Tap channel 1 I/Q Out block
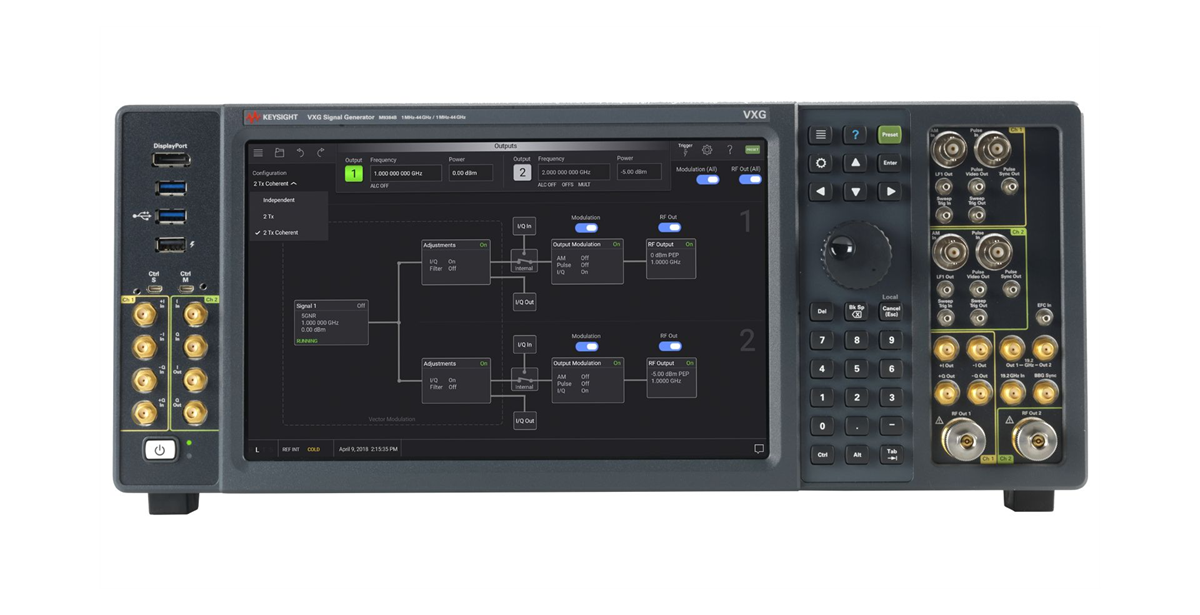 pyautogui.click(x=524, y=301)
